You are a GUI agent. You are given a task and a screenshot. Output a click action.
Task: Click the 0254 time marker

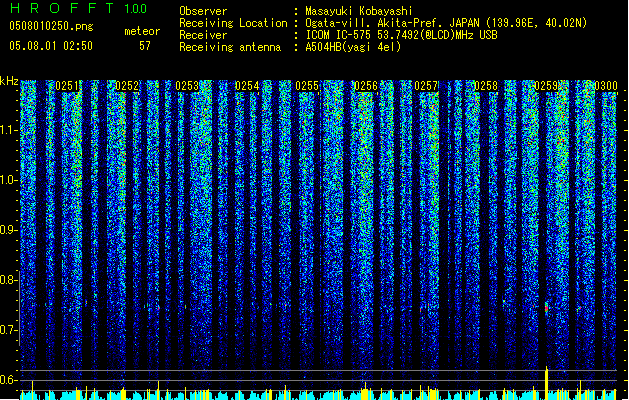[x=247, y=86]
